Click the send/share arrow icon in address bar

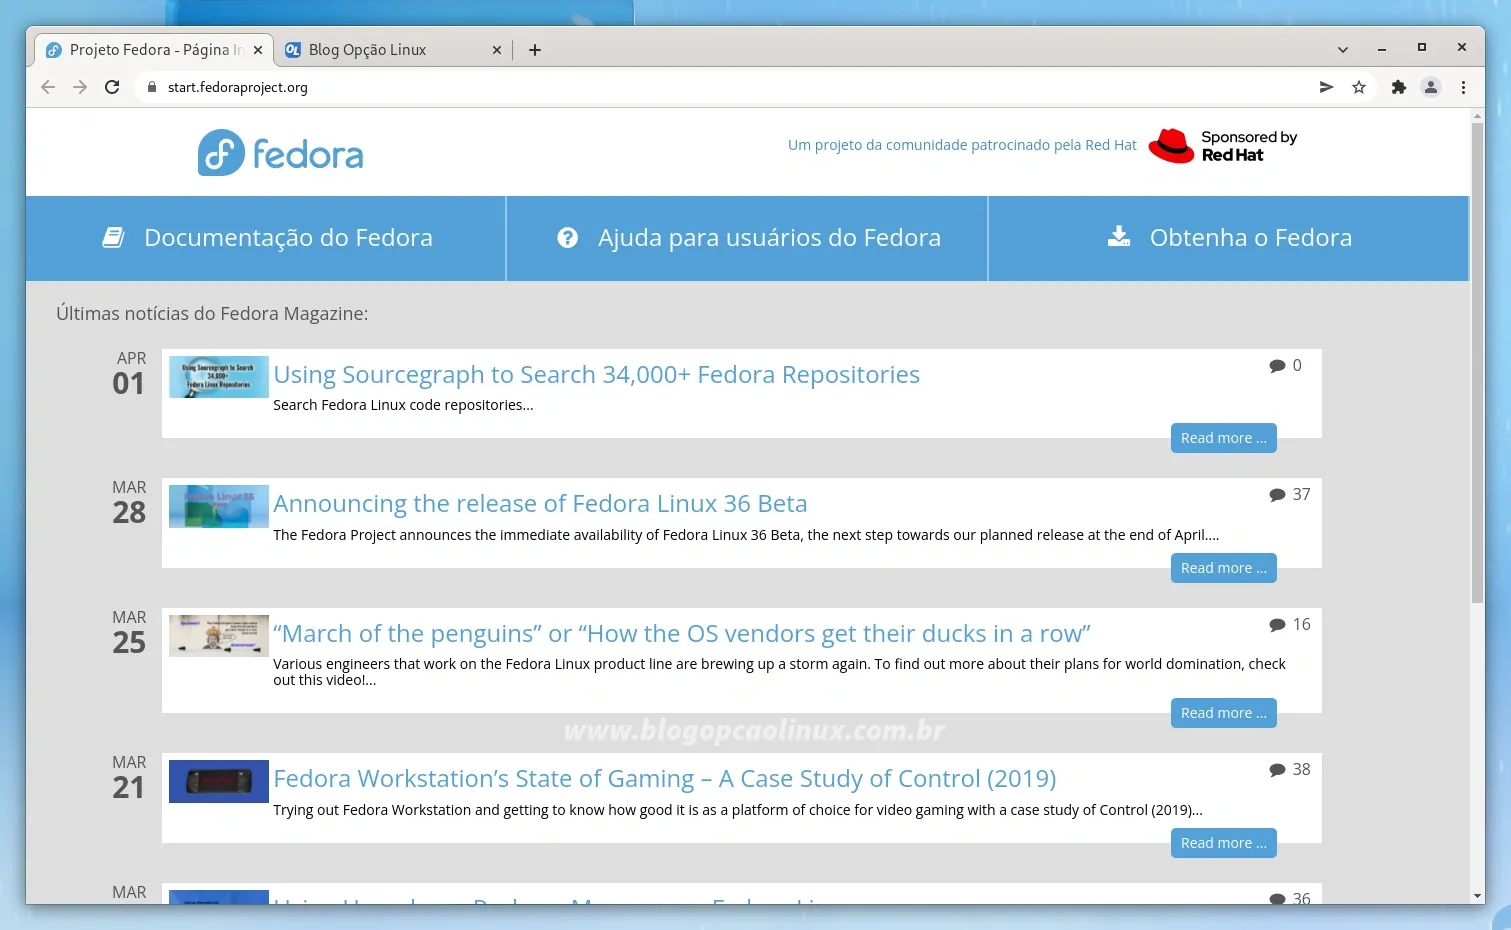(x=1326, y=87)
